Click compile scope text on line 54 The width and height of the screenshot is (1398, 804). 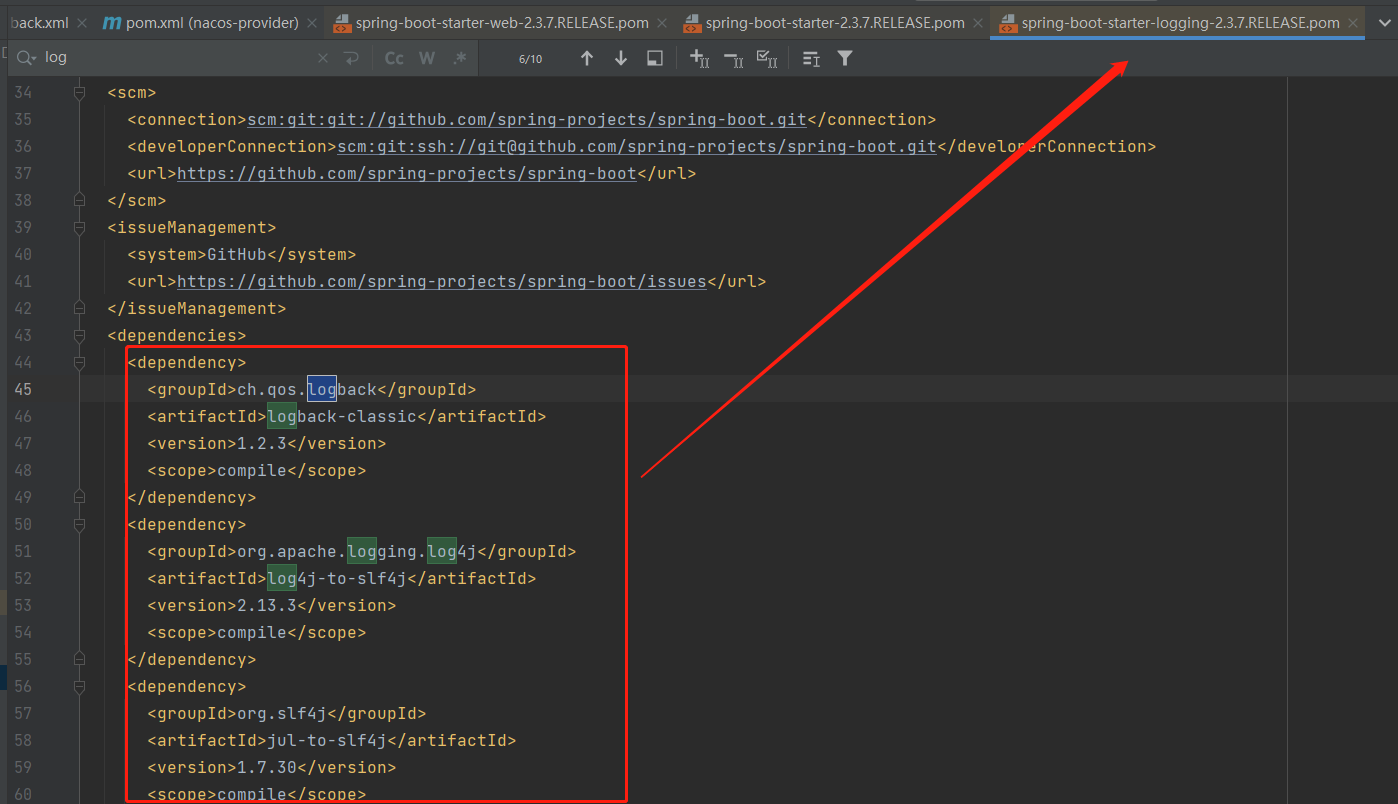point(252,633)
